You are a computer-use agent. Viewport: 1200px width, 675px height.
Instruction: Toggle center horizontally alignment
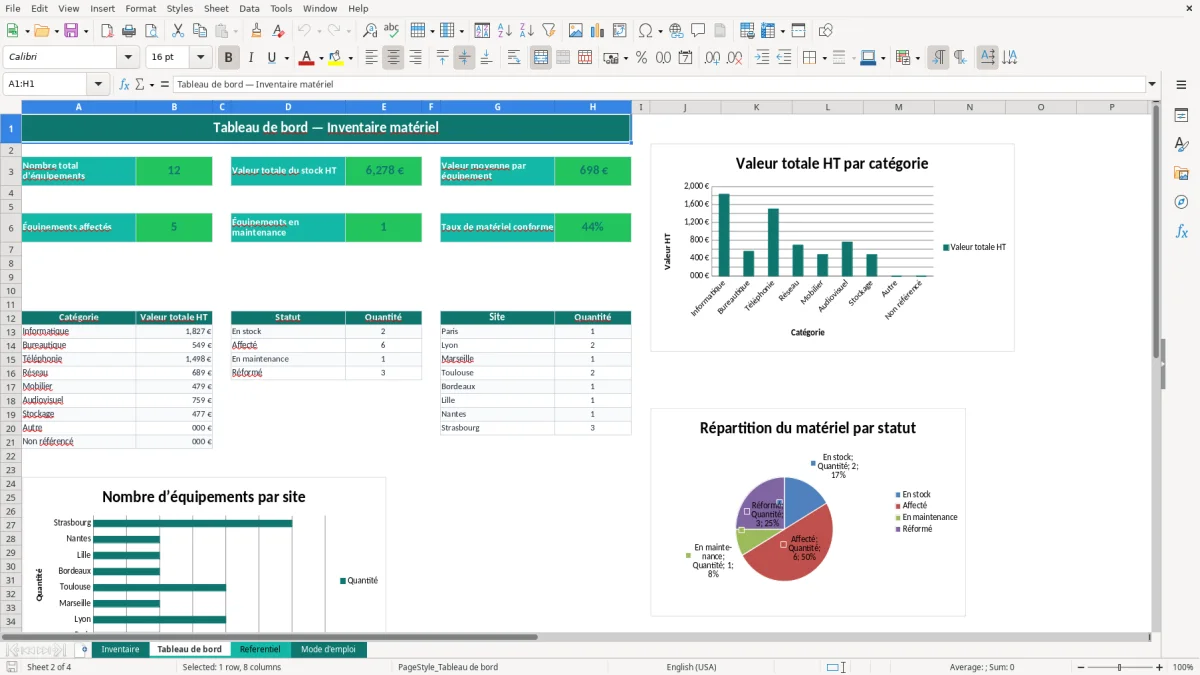tap(393, 58)
